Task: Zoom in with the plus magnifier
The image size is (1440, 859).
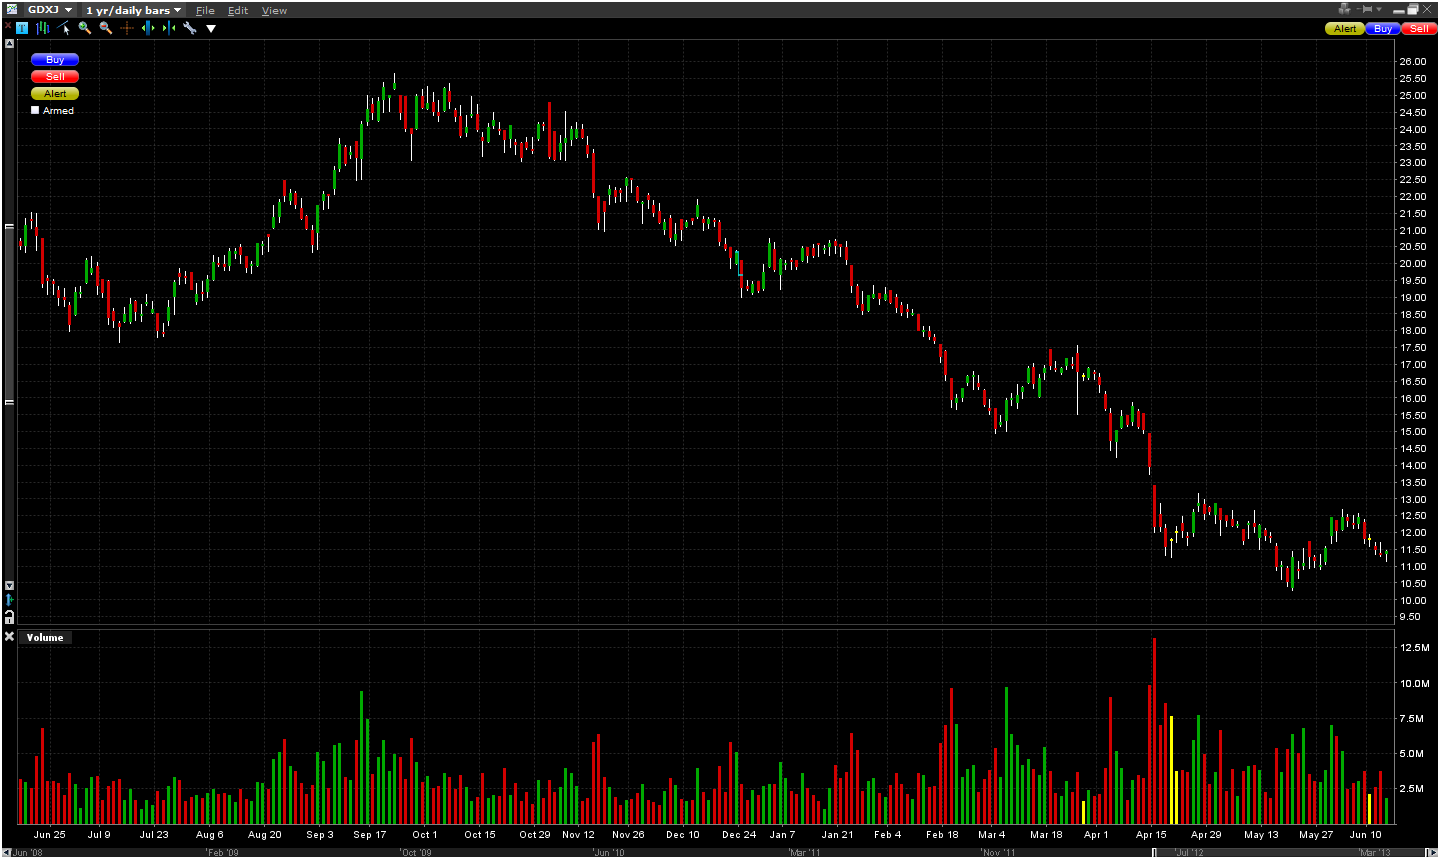Action: (85, 28)
